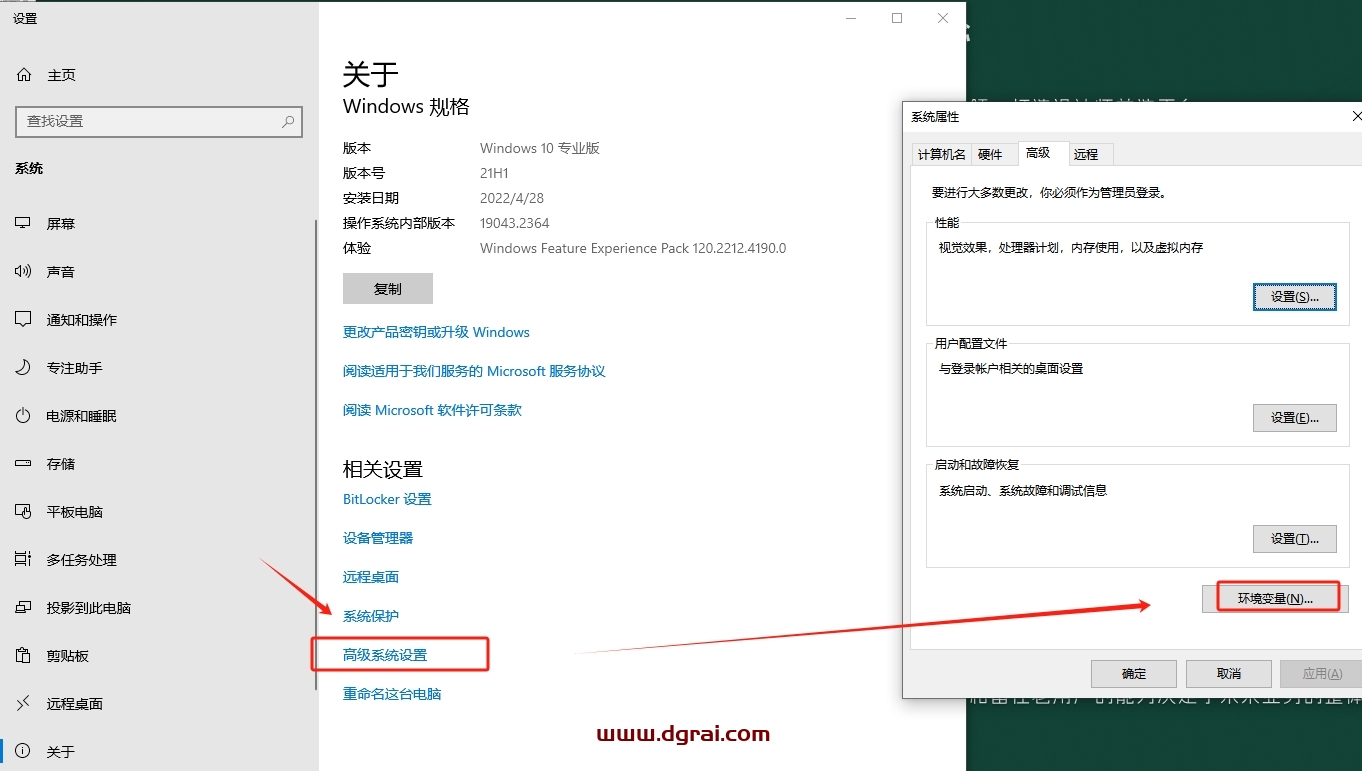Click 应用(A) in 系统属性 dialog
Screen dimensions: 1362x771
click(x=1322, y=674)
